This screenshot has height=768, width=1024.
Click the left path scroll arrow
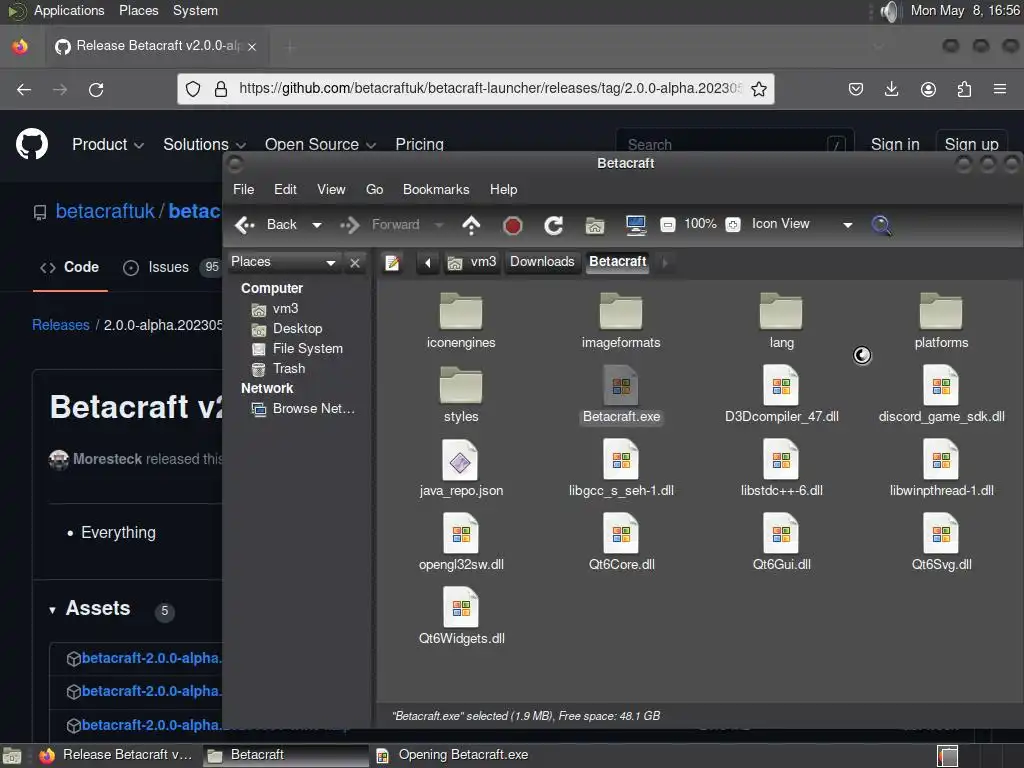pyautogui.click(x=428, y=263)
